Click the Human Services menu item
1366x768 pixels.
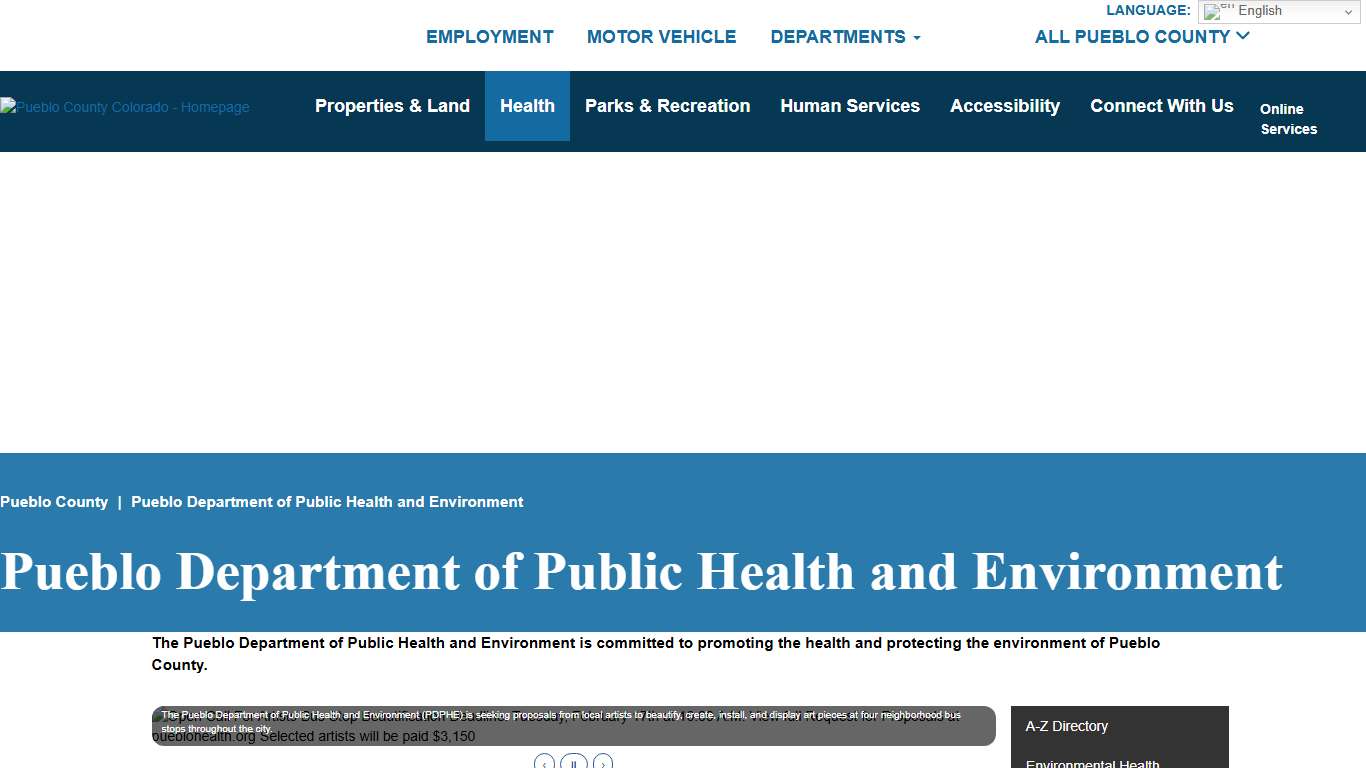850,105
